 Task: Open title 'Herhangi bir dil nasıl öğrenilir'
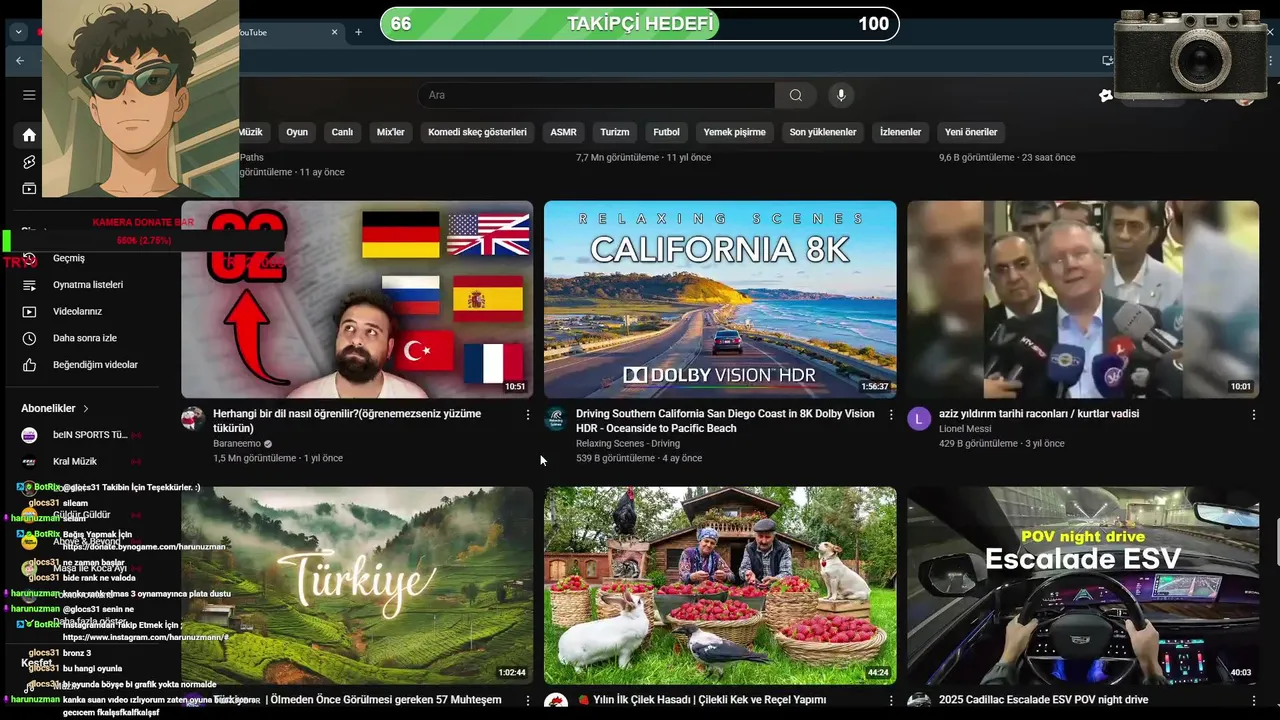347,421
